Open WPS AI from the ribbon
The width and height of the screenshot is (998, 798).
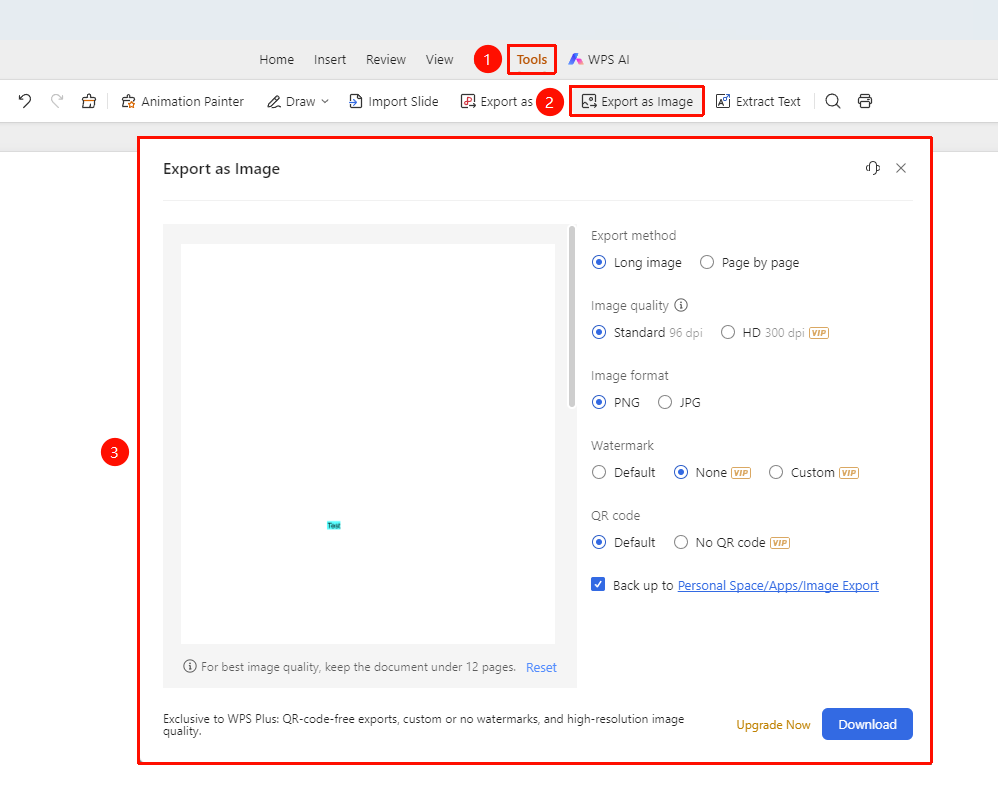click(x=599, y=59)
